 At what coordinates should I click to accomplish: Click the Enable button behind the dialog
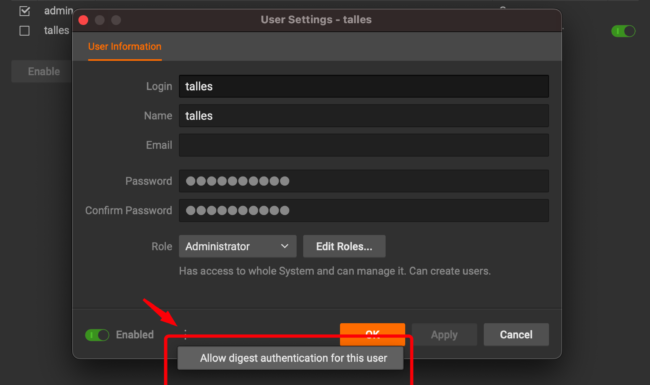click(44, 71)
